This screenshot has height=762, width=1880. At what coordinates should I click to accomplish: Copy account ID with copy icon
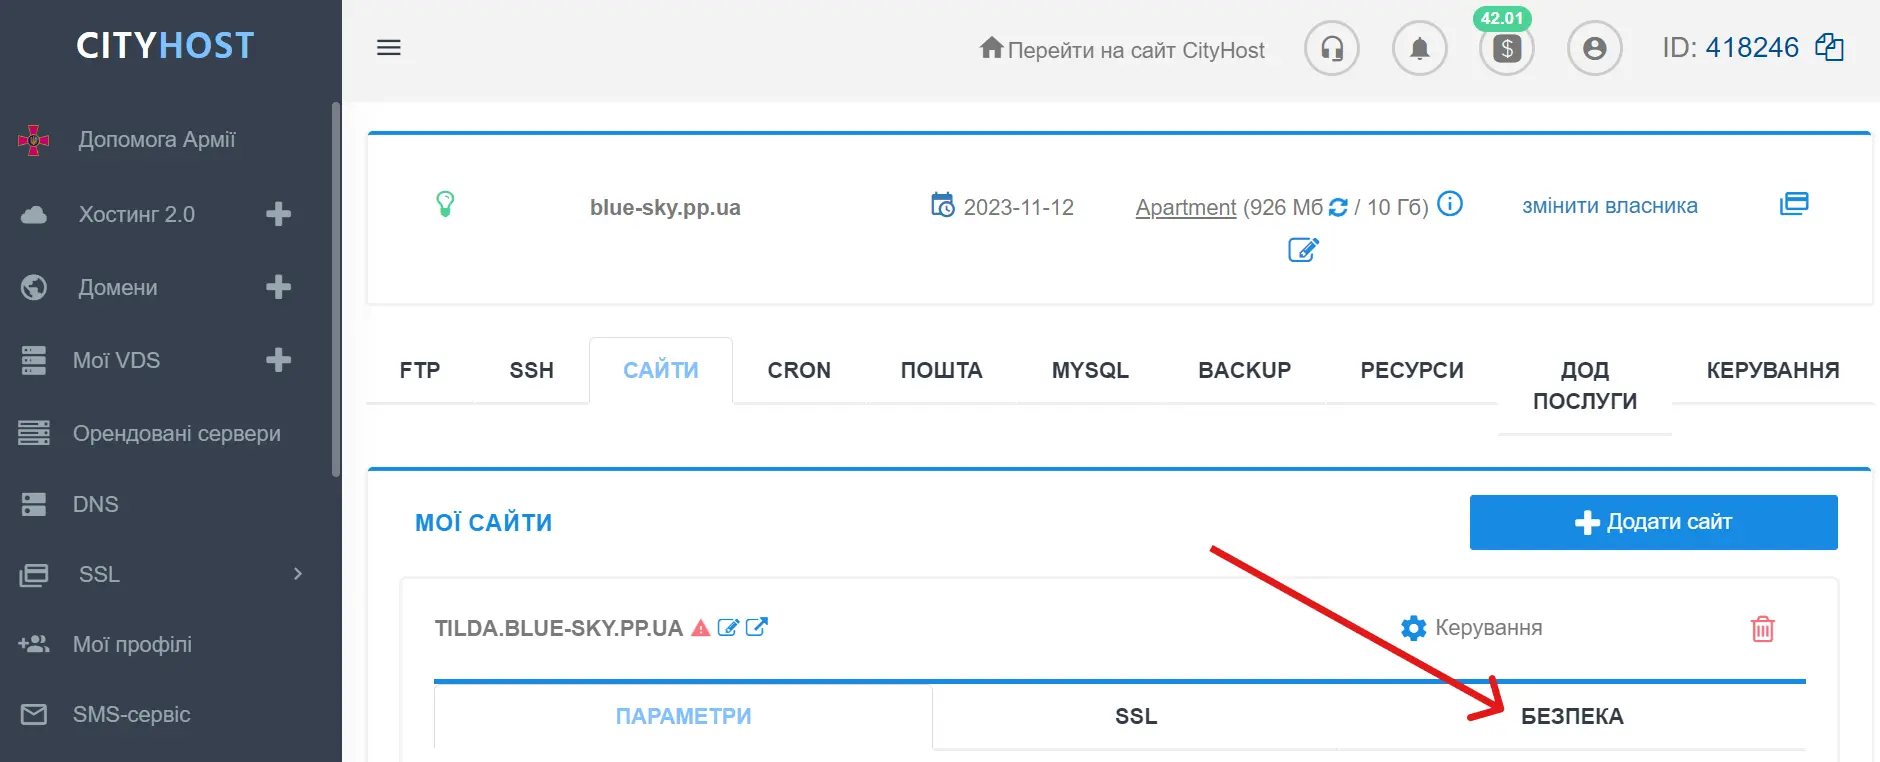tap(1829, 47)
